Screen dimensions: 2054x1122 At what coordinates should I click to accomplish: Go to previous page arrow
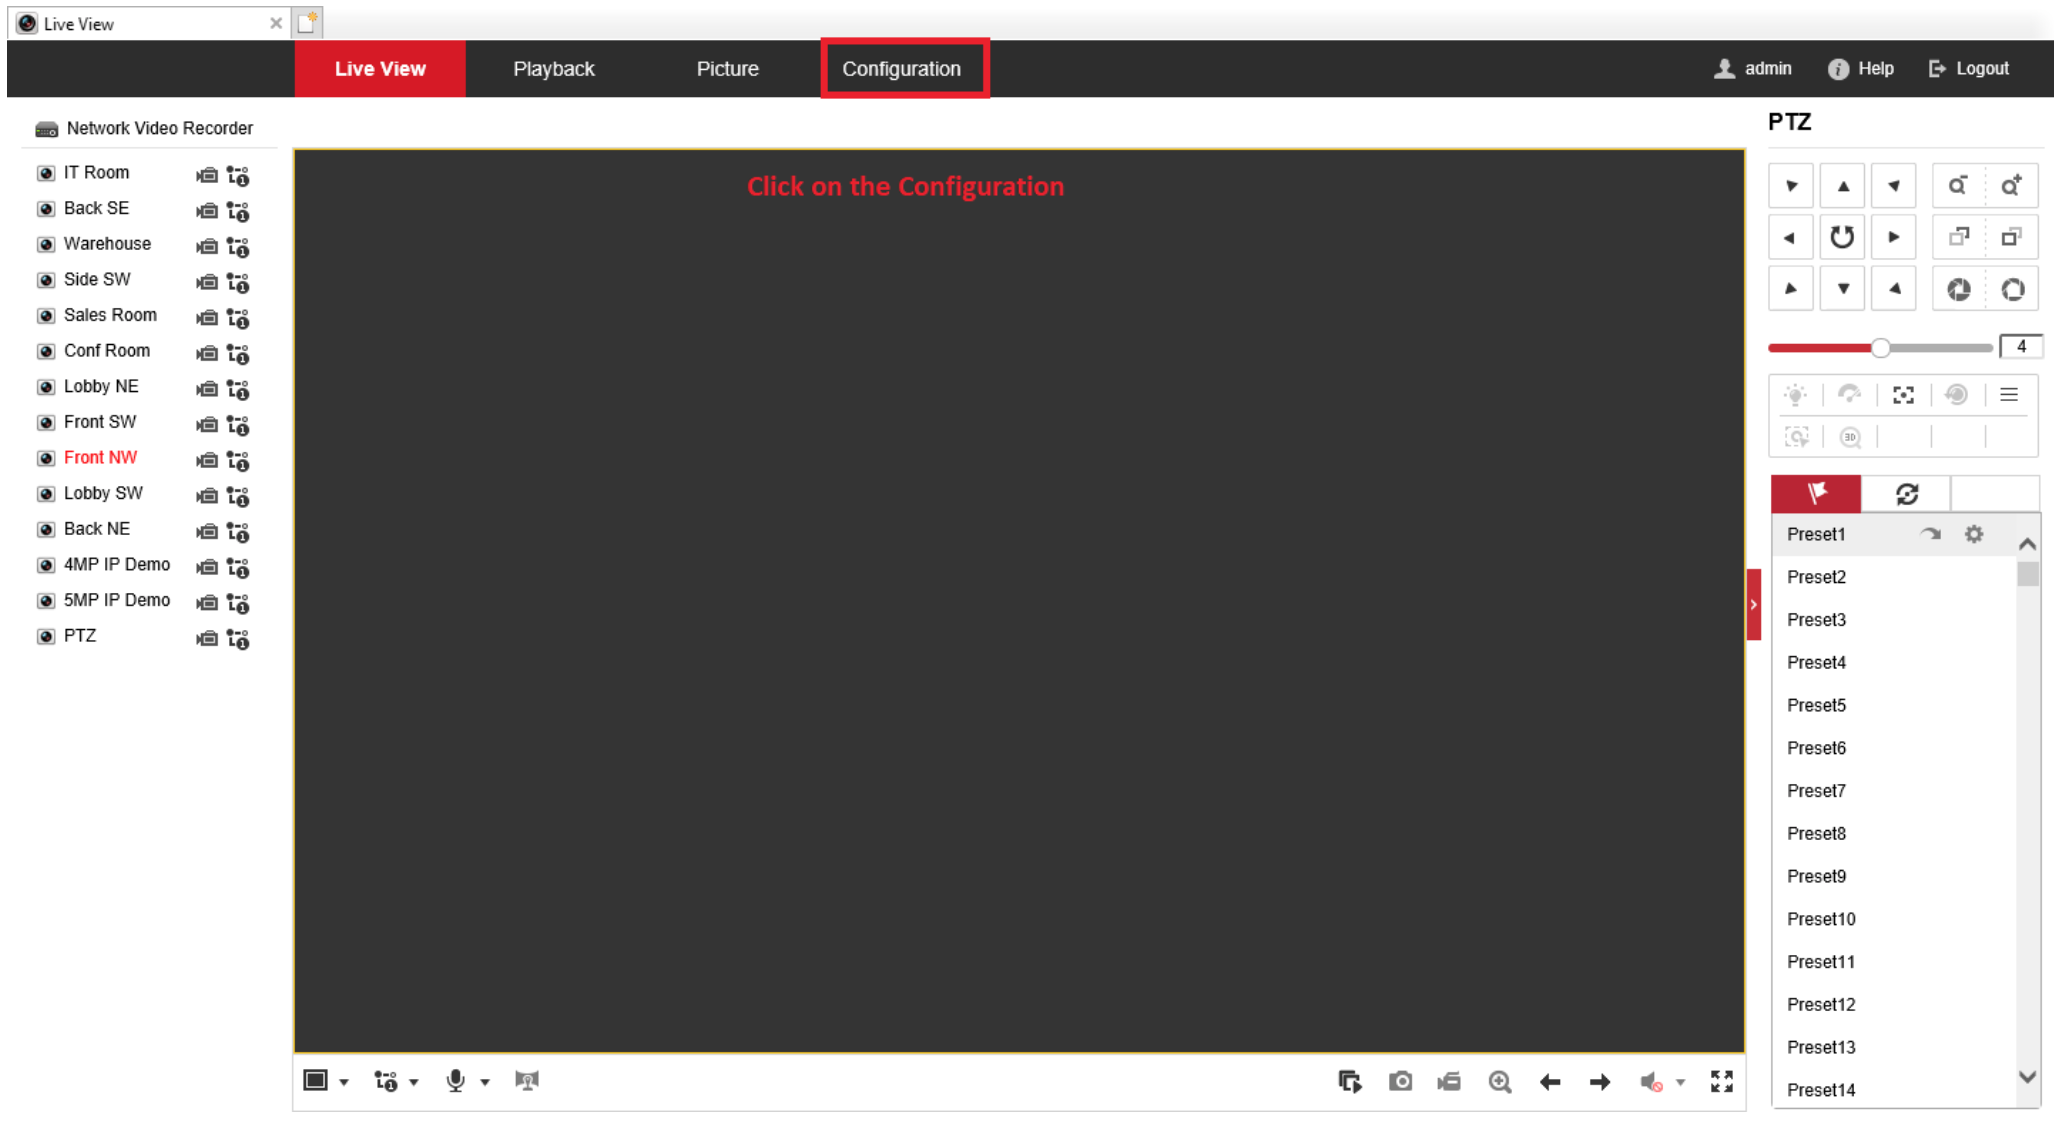(x=1550, y=1081)
